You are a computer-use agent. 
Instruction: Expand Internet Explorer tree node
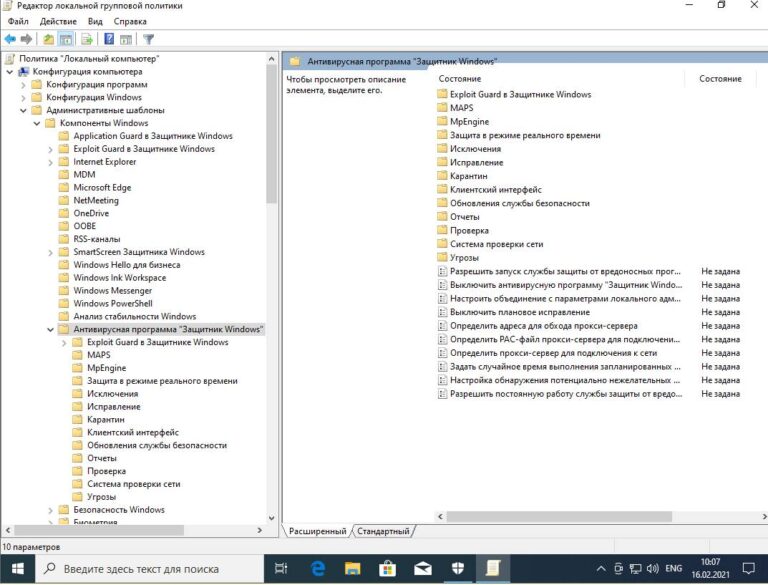point(50,162)
